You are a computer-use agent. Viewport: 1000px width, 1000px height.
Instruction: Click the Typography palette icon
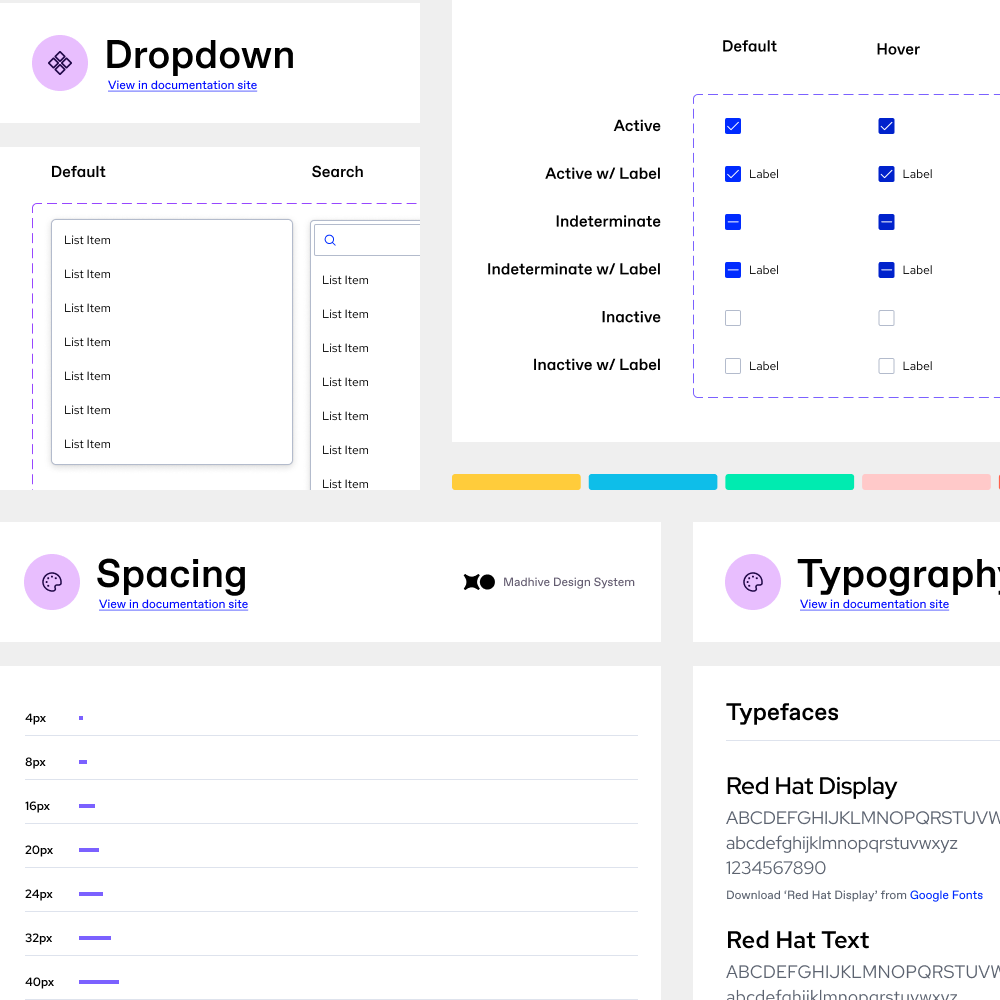pyautogui.click(x=753, y=581)
